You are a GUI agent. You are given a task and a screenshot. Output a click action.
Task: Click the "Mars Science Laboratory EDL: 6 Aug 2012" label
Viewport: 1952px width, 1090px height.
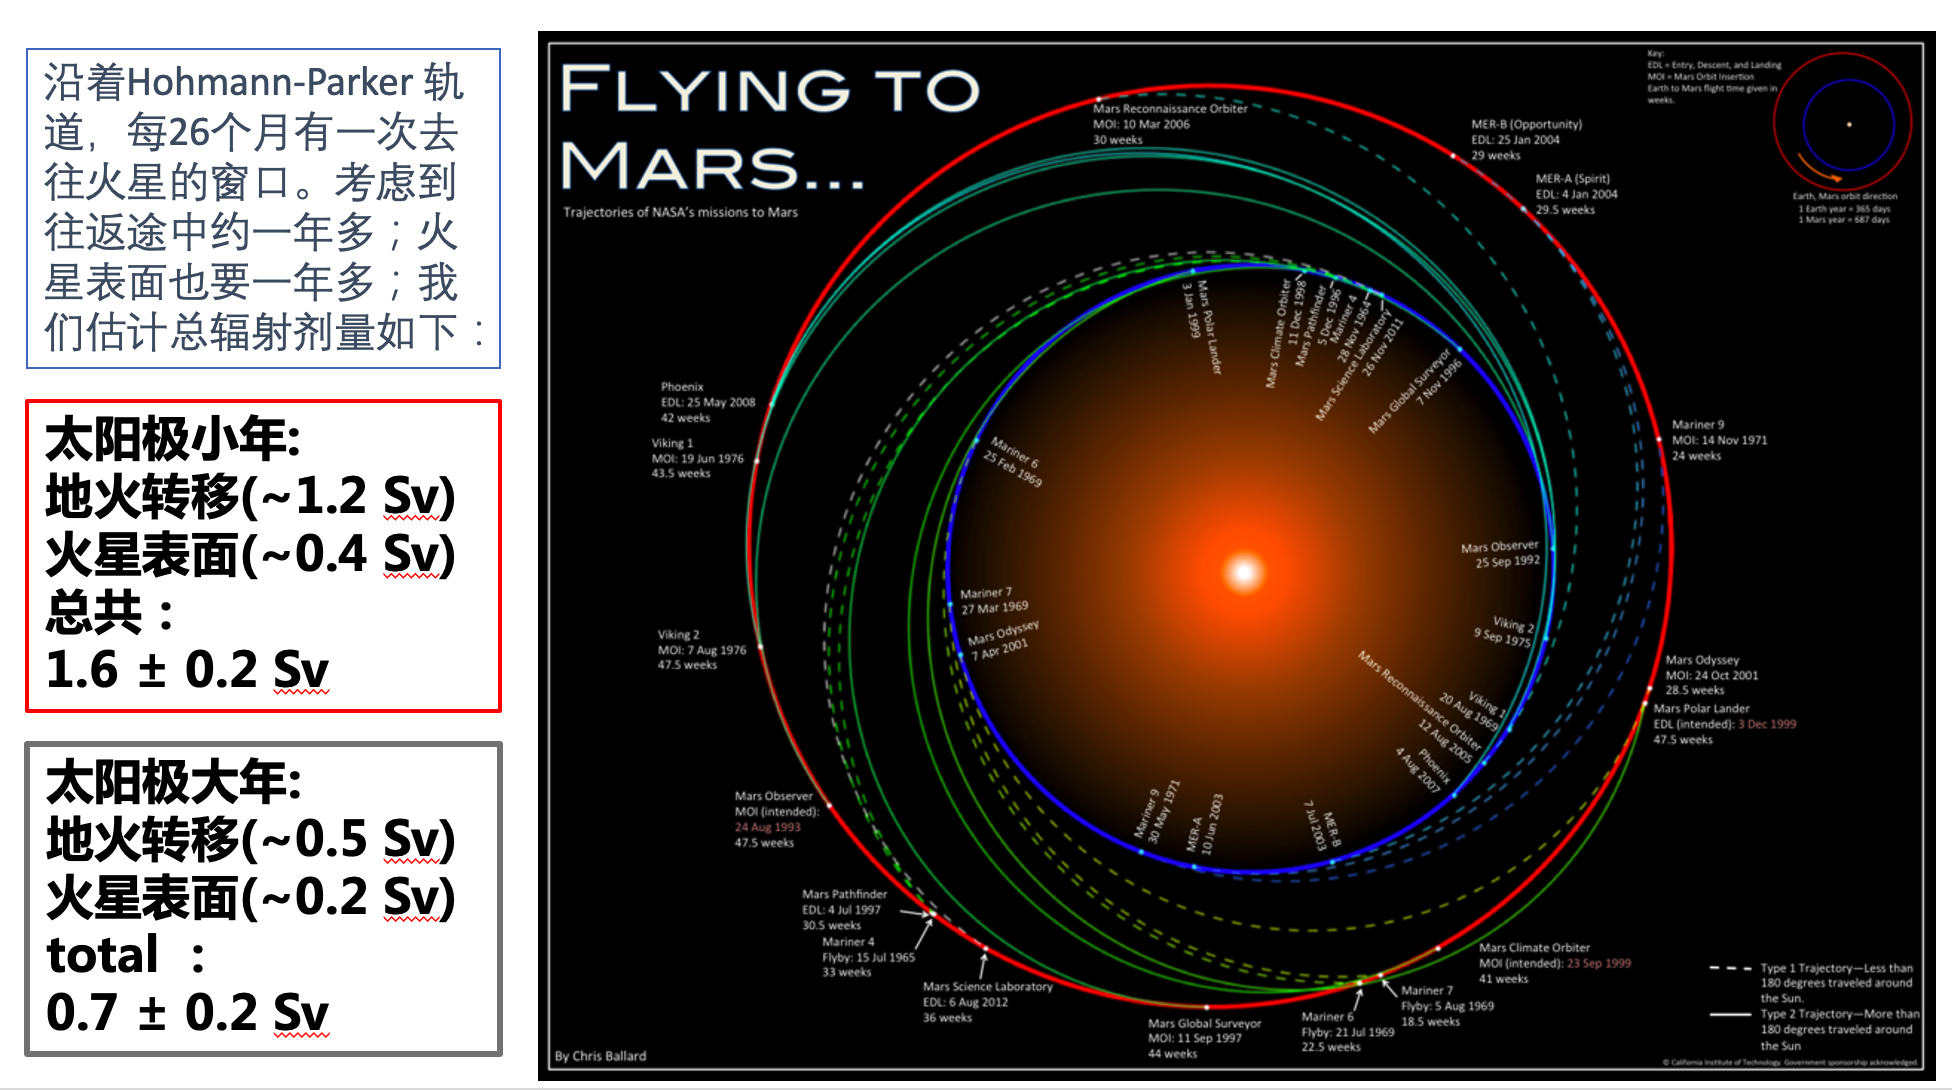(x=987, y=1002)
